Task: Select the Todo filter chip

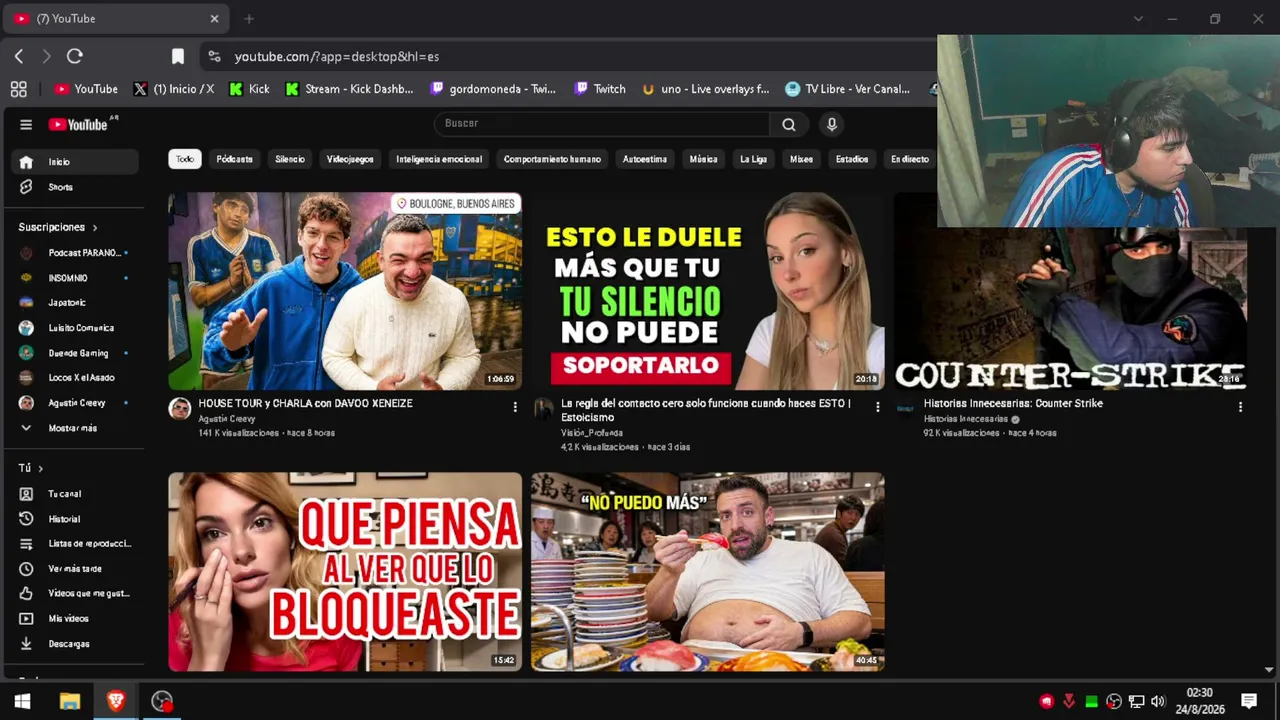Action: [x=185, y=159]
